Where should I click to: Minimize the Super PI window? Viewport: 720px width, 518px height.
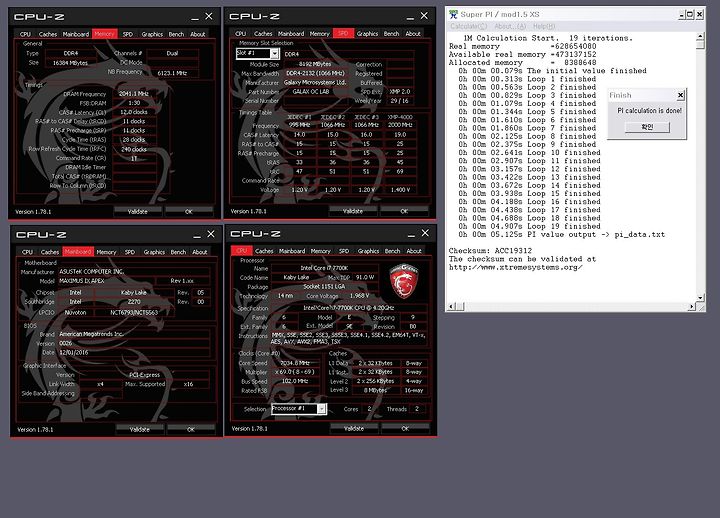pyautogui.click(x=682, y=15)
